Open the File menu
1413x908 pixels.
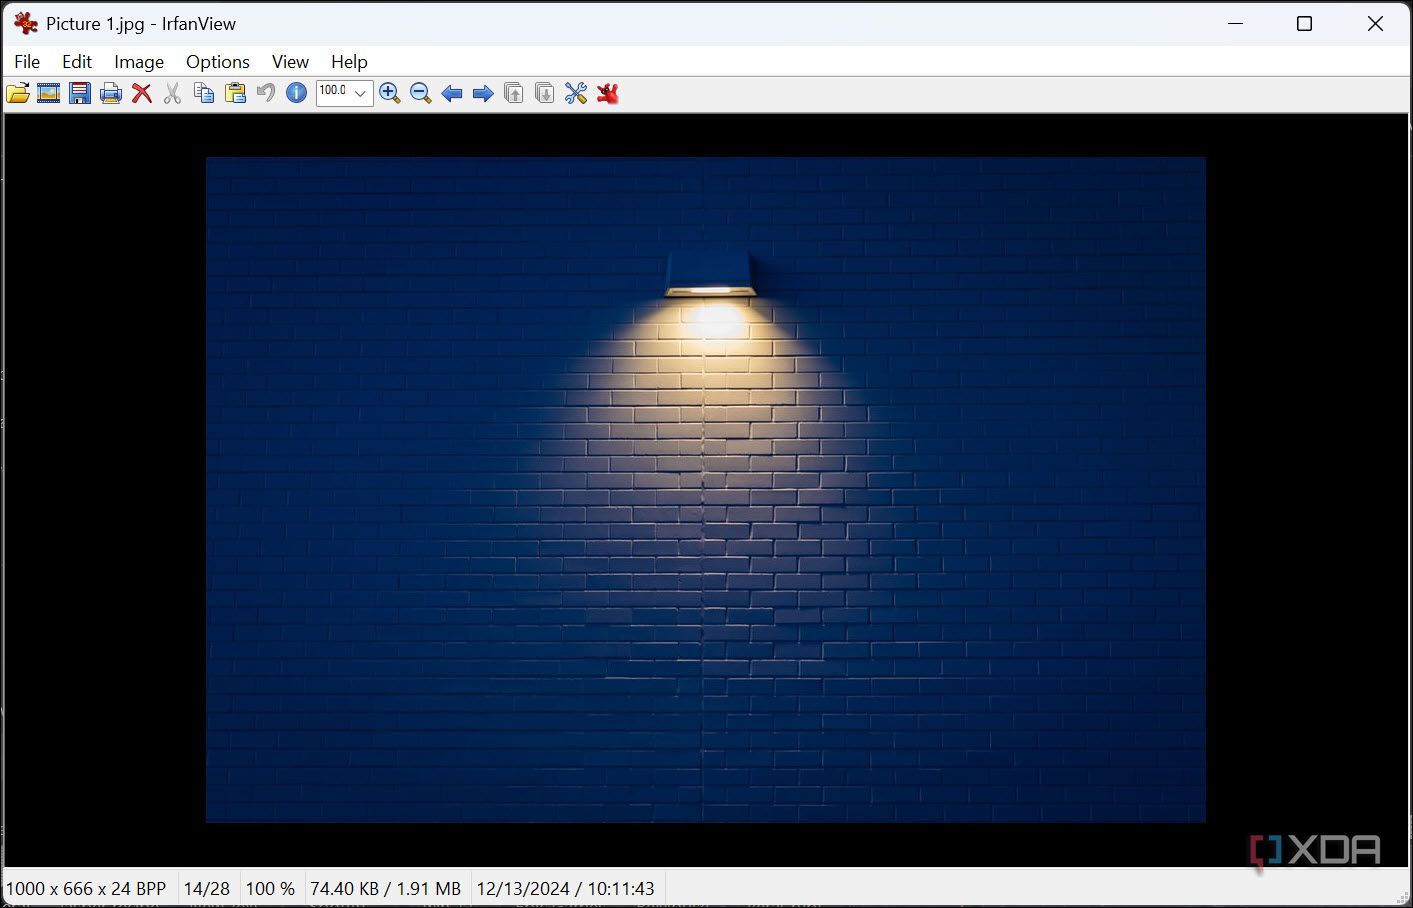pos(27,62)
